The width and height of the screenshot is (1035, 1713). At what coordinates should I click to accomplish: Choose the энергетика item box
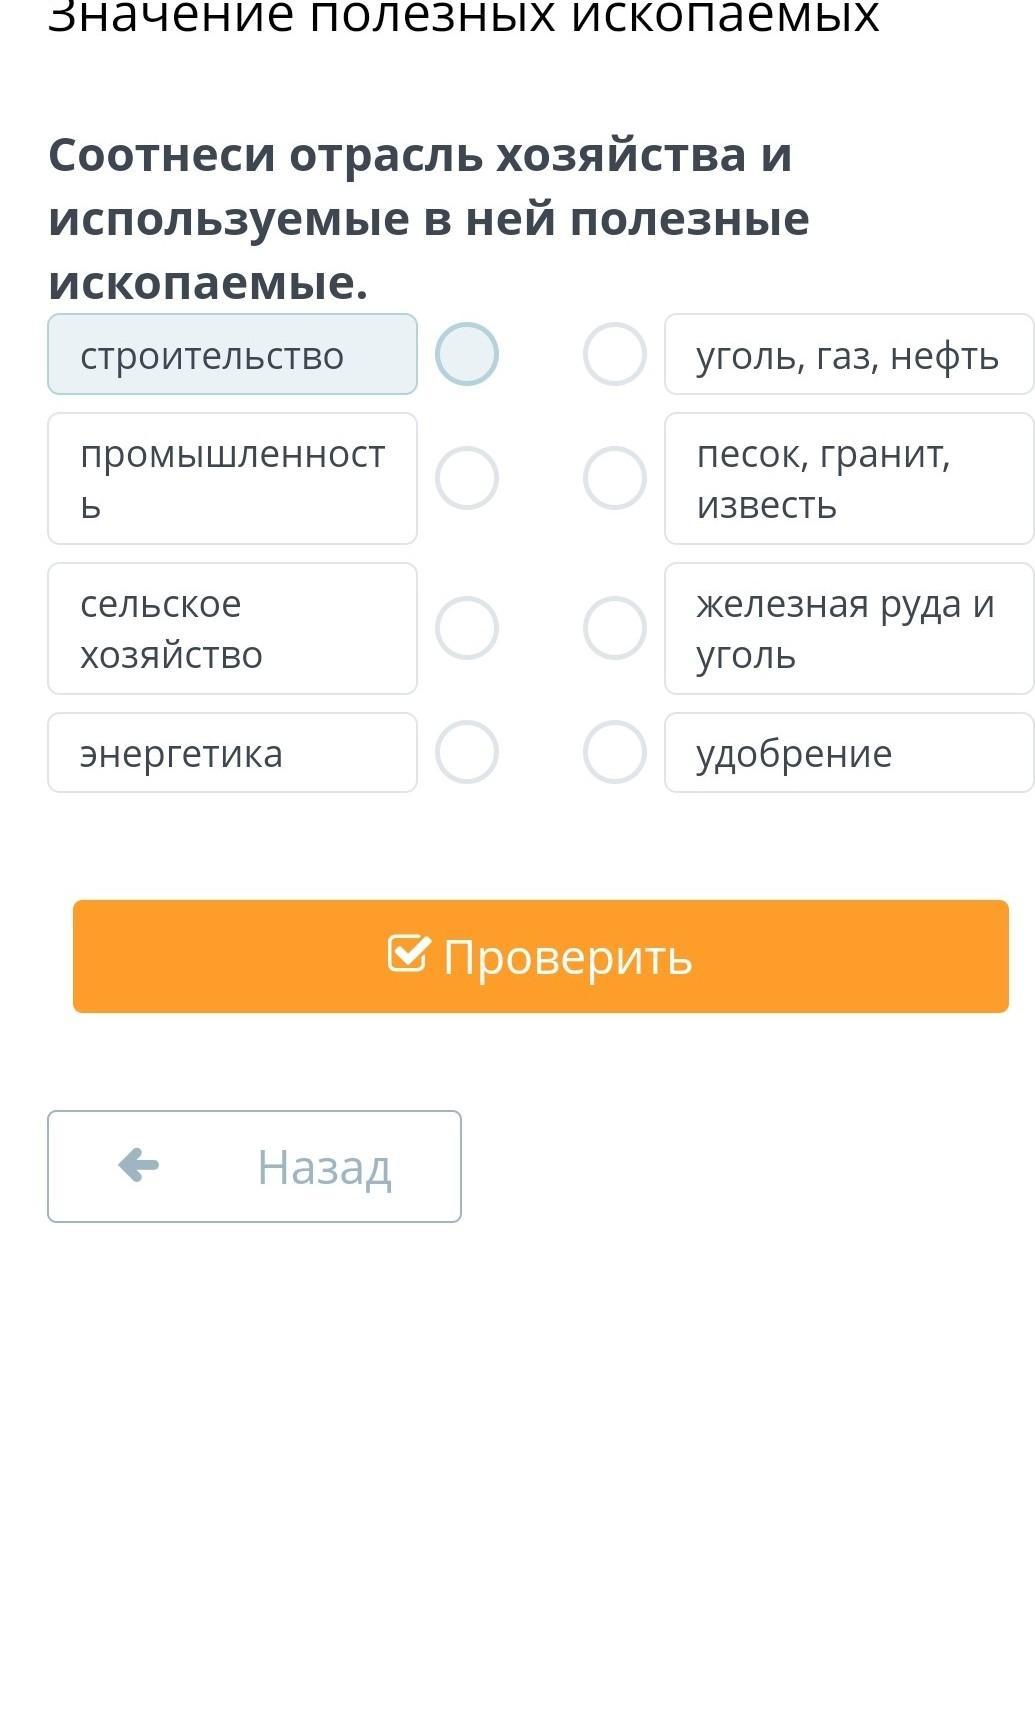[x=232, y=752]
